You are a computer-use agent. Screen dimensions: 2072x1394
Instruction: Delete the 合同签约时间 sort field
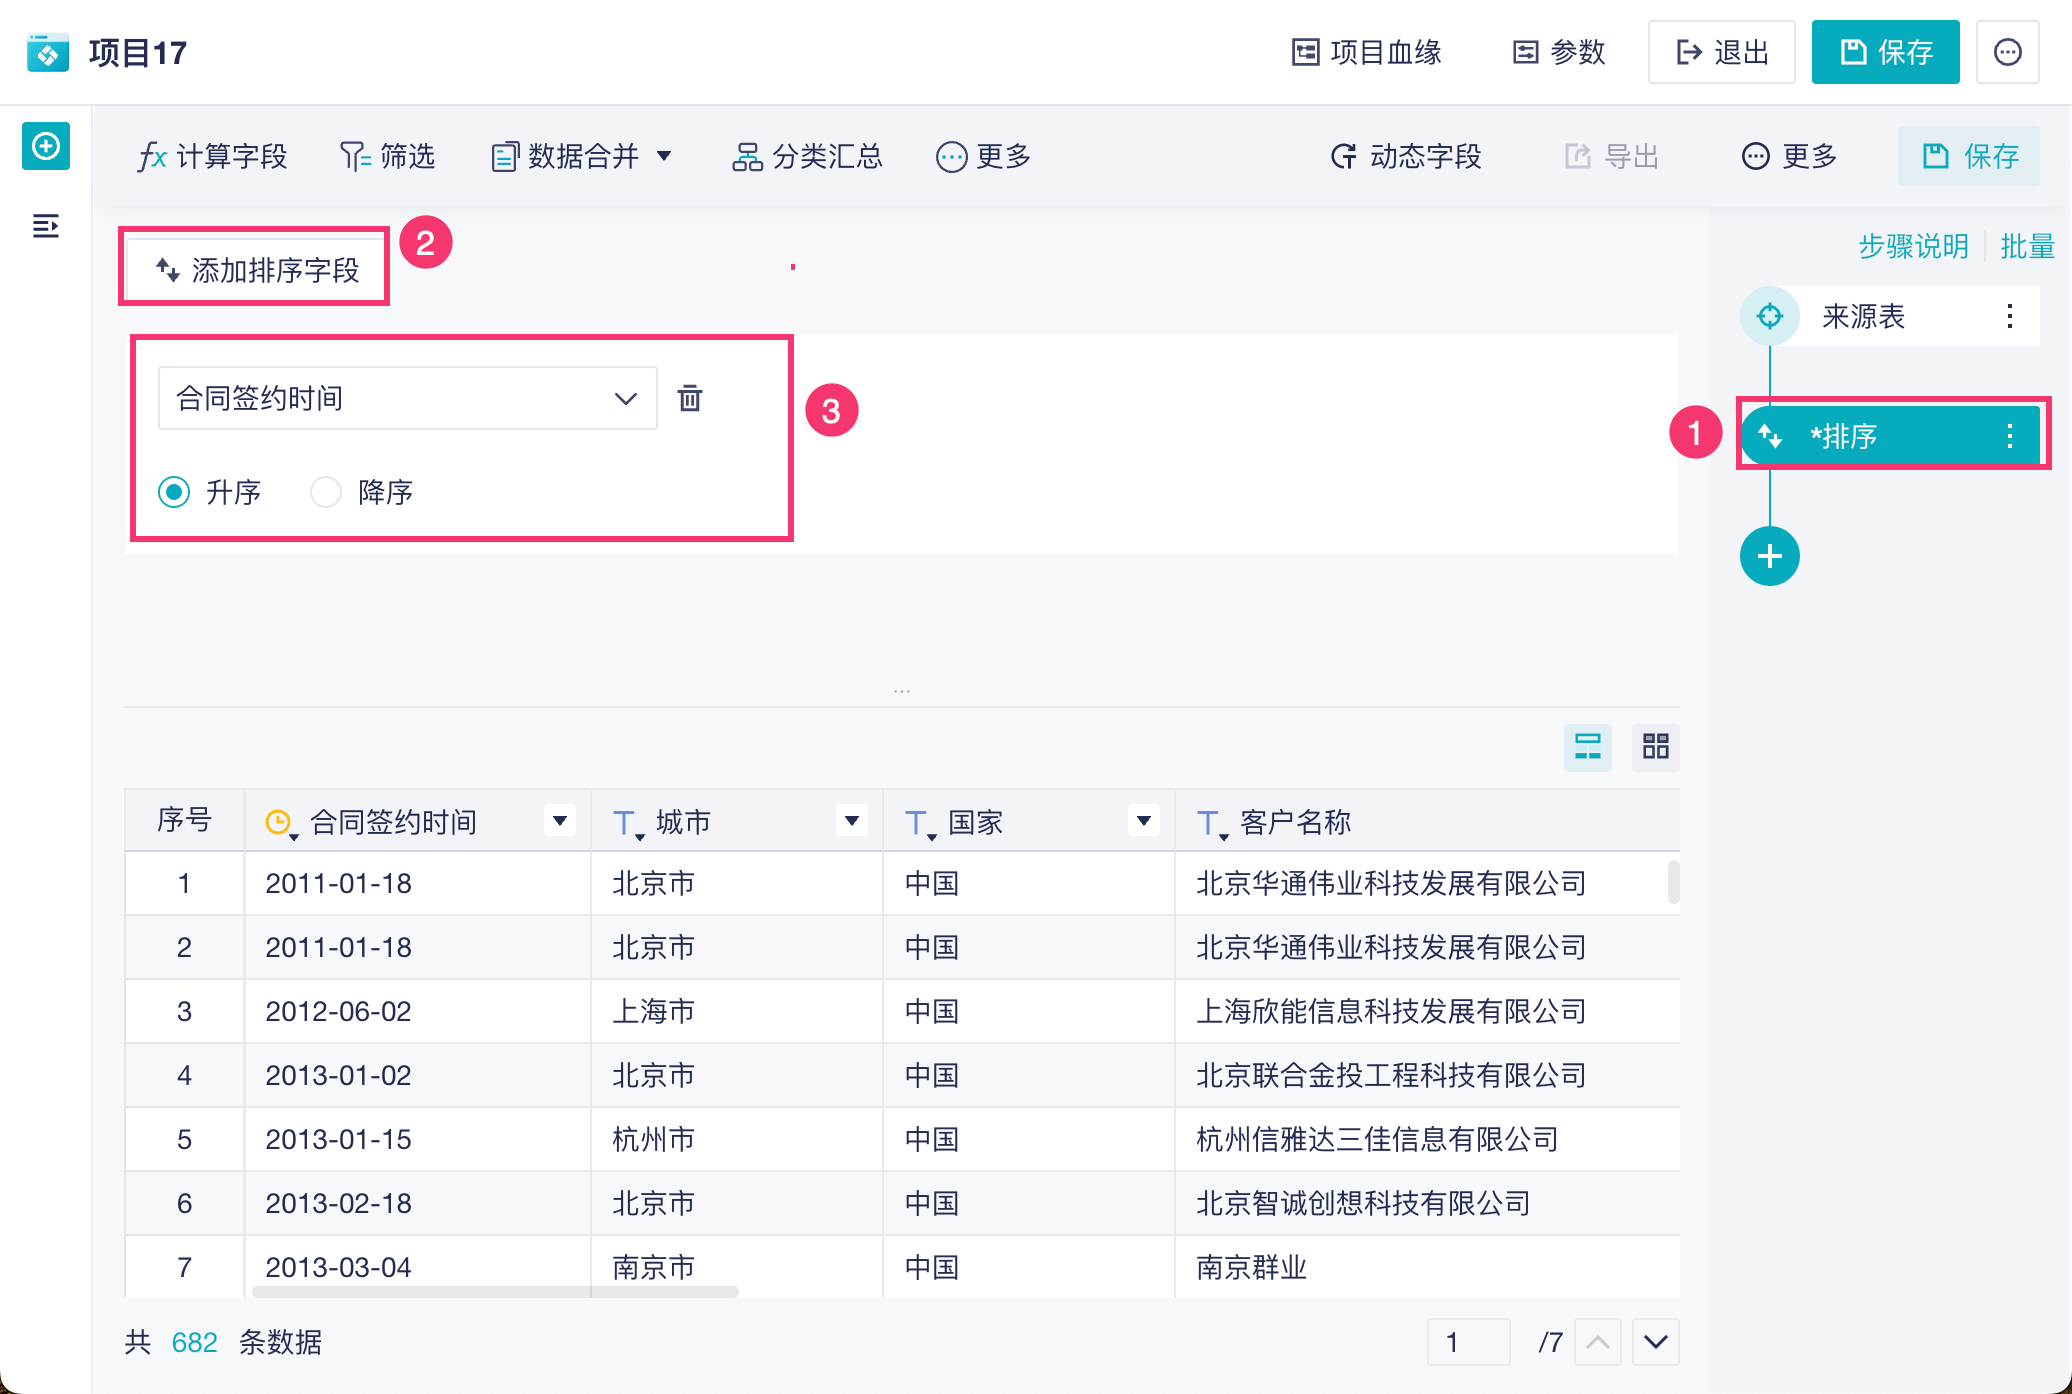pos(690,398)
